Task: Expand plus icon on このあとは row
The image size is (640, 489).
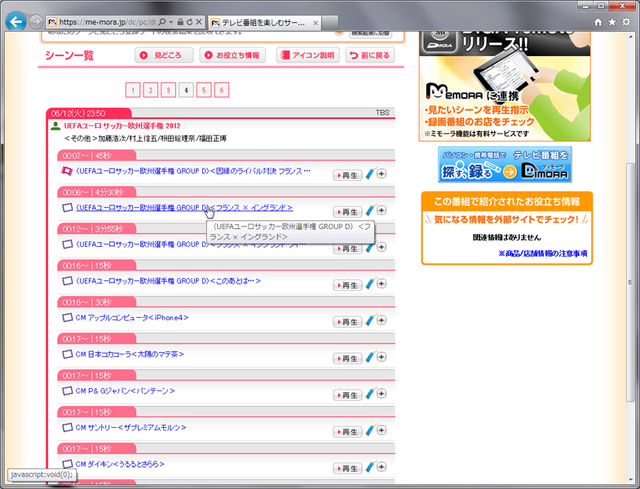Action: [x=381, y=283]
